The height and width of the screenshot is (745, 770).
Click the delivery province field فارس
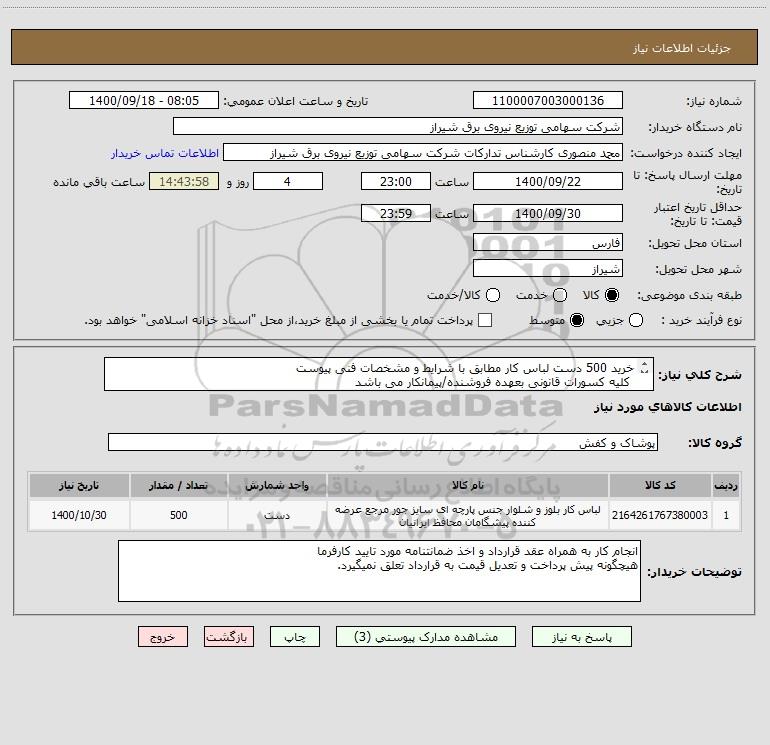[x=548, y=242]
